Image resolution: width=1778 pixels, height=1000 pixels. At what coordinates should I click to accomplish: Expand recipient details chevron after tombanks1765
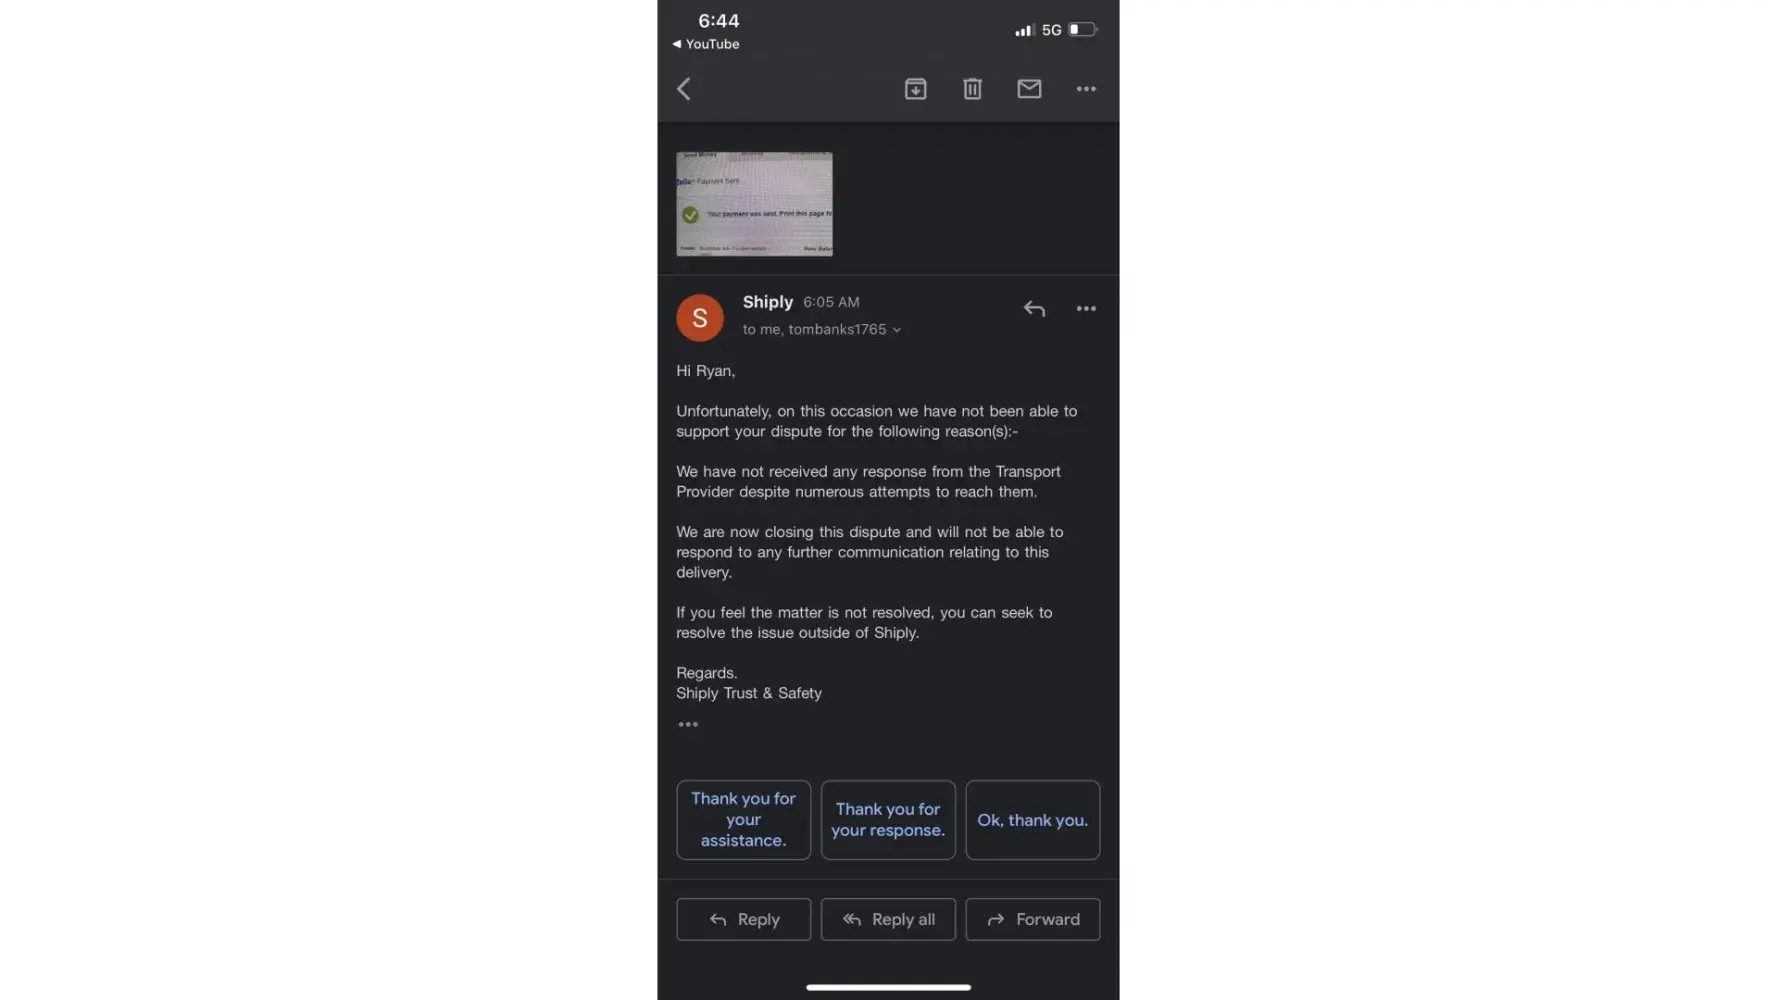pos(897,330)
